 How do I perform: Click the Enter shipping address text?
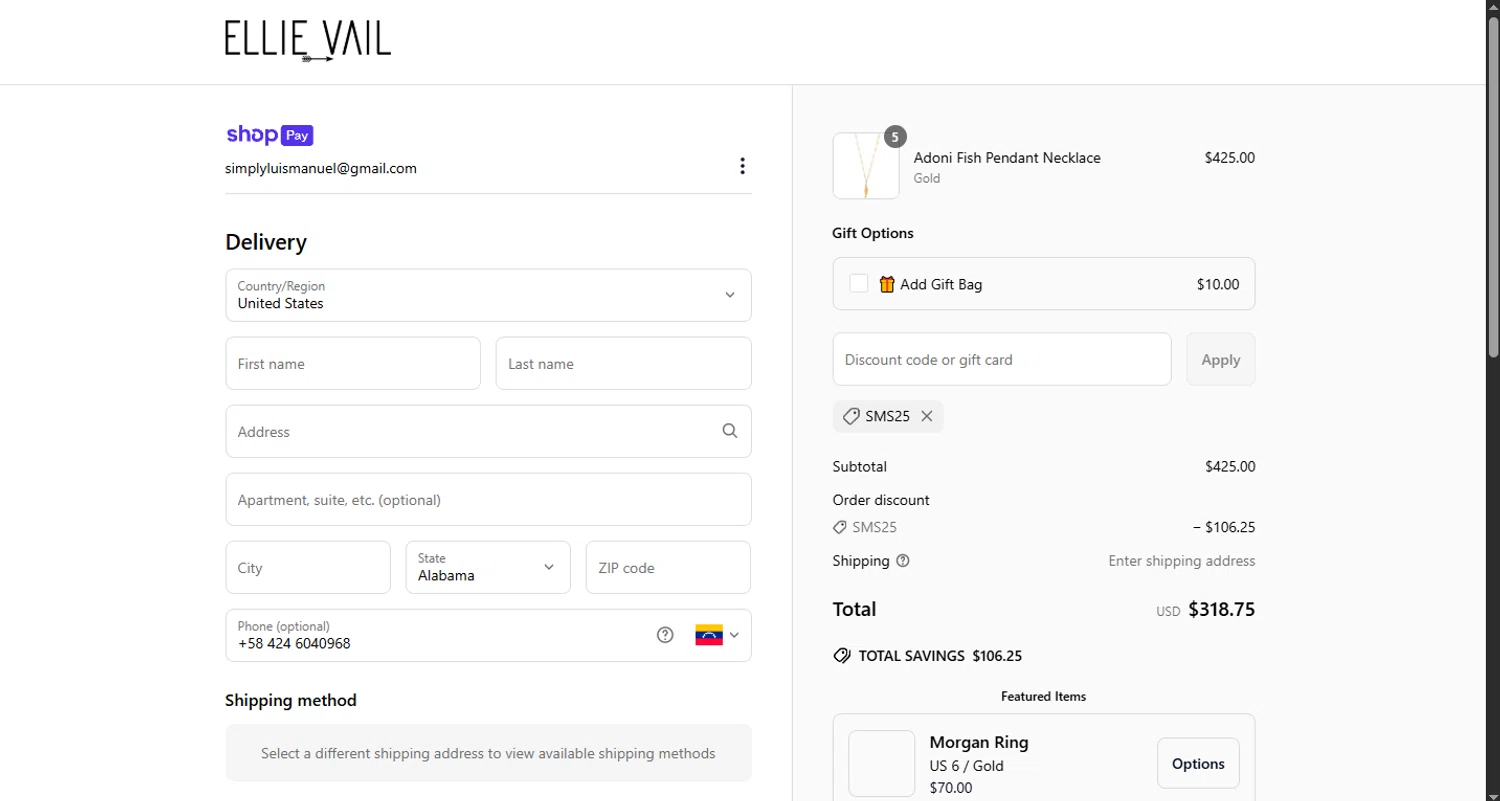[x=1182, y=561]
